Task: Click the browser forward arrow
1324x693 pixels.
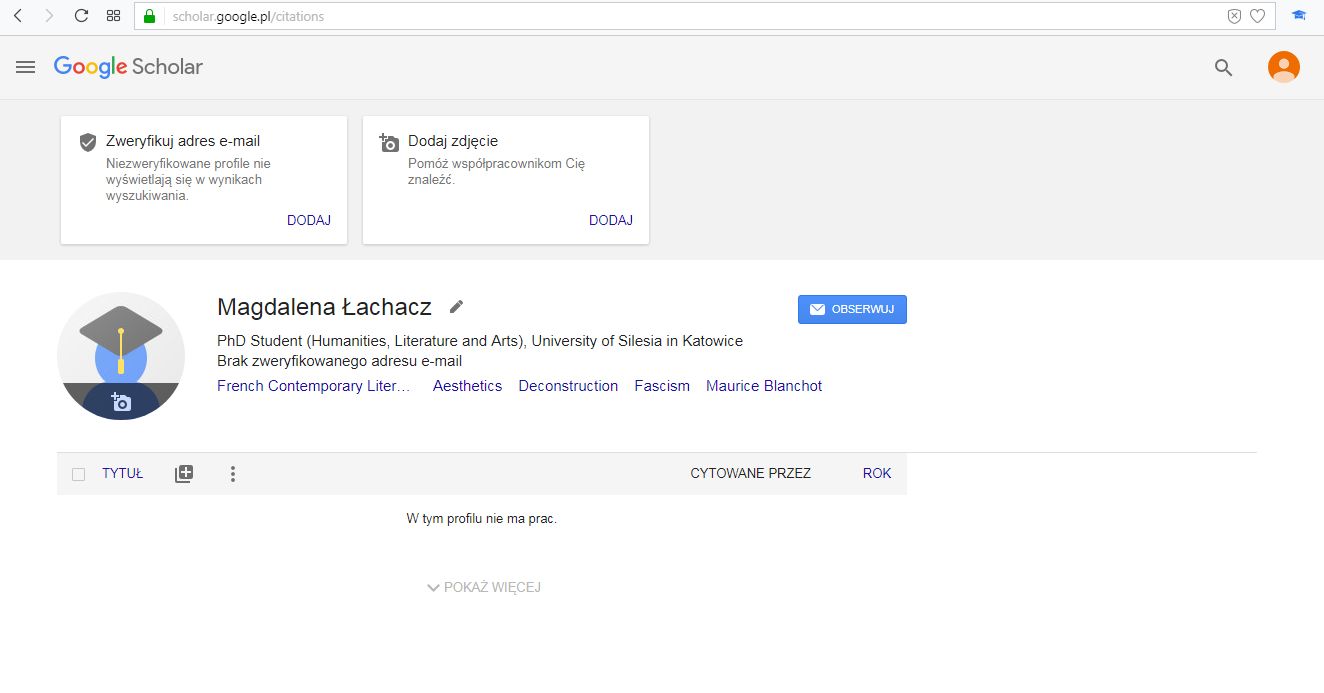Action: point(49,16)
